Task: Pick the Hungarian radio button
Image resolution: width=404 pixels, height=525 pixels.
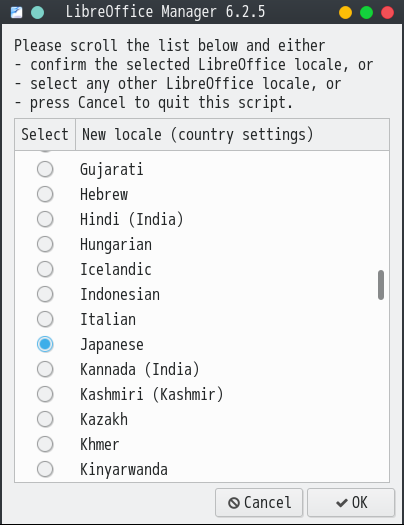Action: coord(45,244)
